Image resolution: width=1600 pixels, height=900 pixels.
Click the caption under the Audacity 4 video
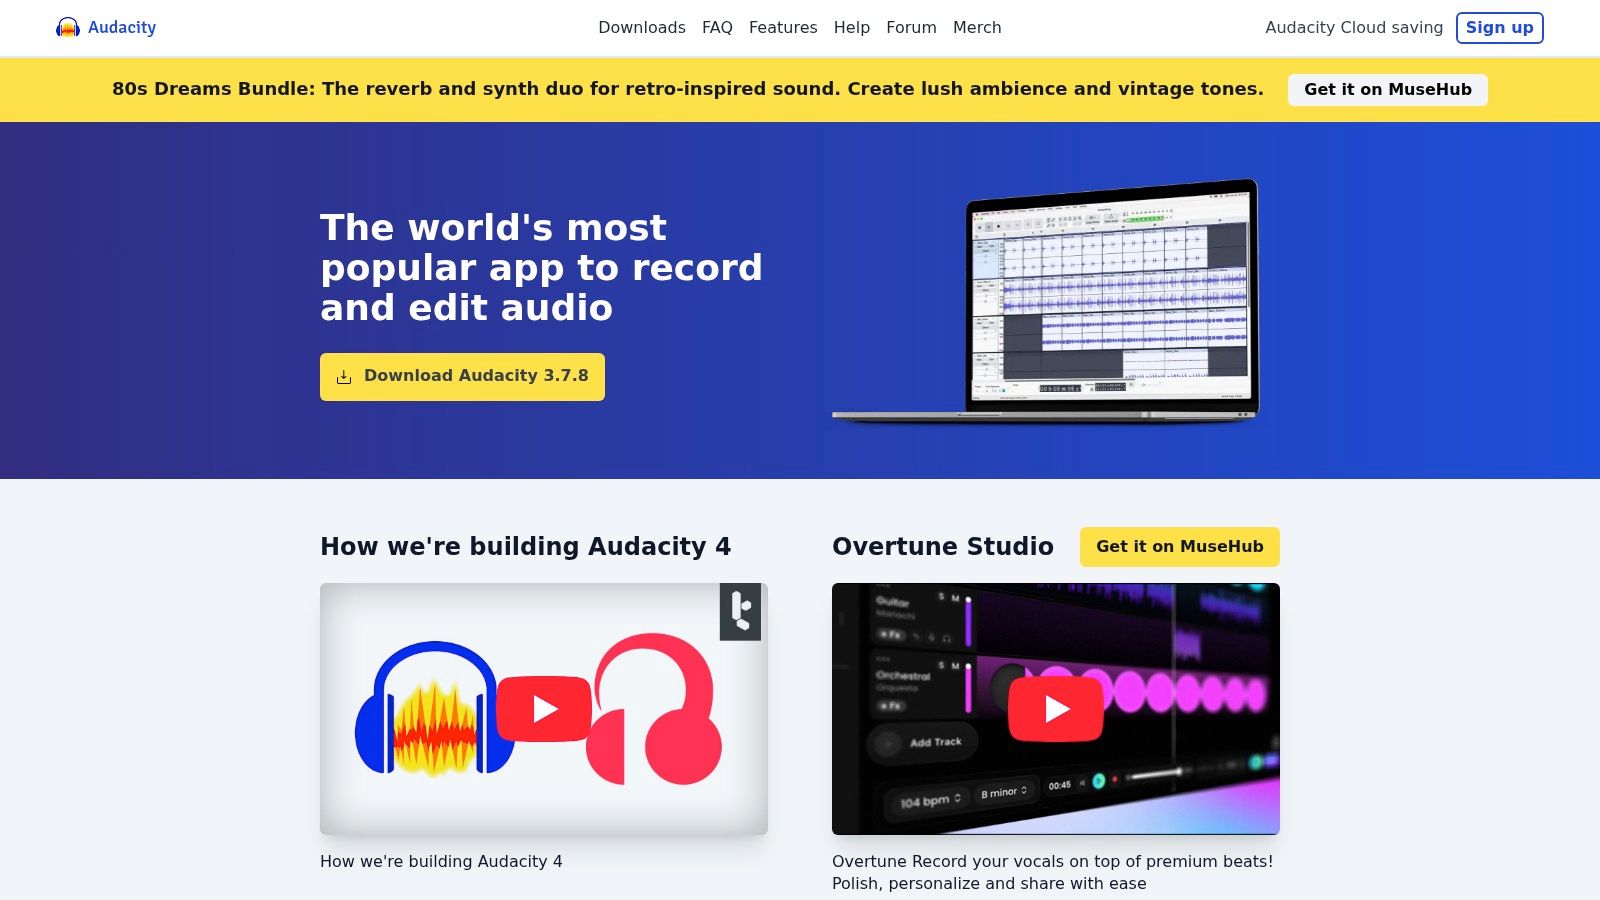[441, 861]
